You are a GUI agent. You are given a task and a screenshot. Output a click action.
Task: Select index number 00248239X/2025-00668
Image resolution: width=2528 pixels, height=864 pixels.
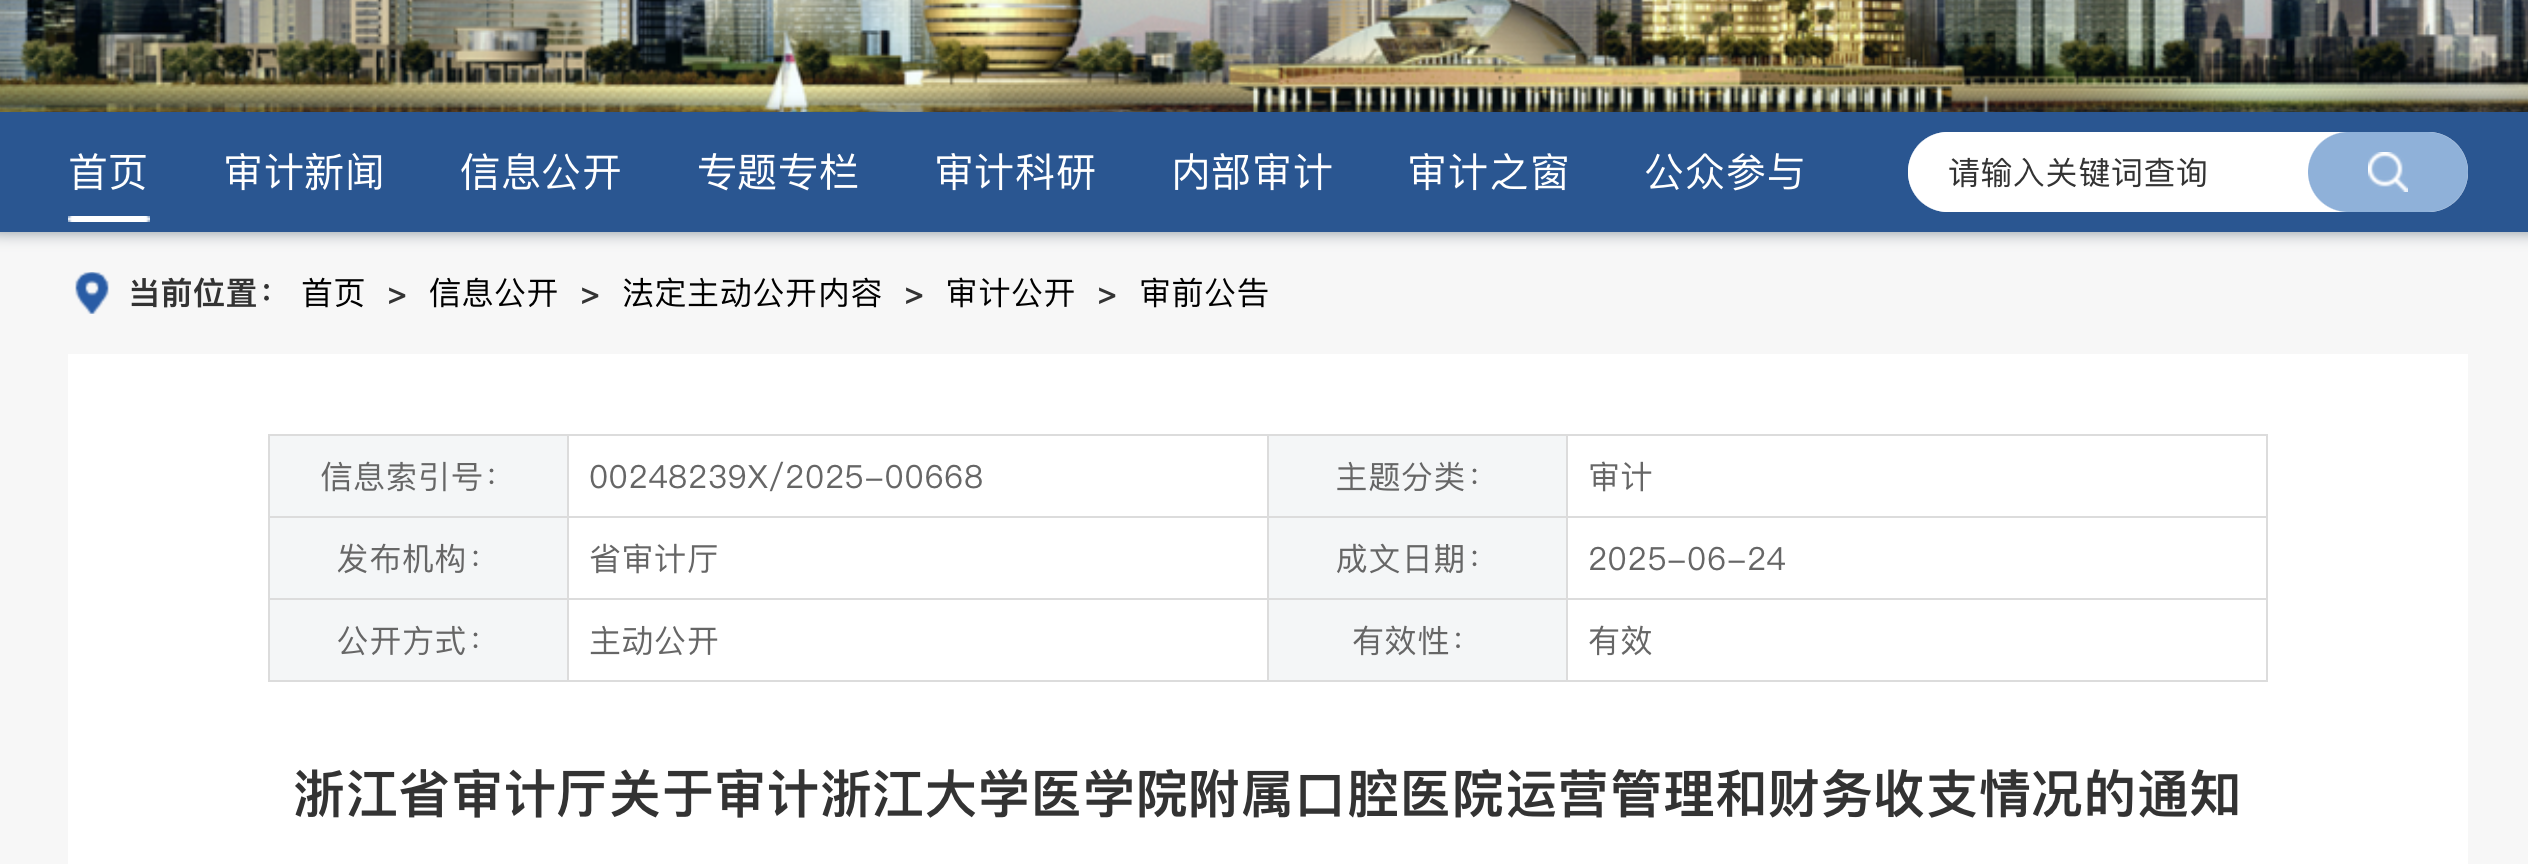pyautogui.click(x=786, y=477)
